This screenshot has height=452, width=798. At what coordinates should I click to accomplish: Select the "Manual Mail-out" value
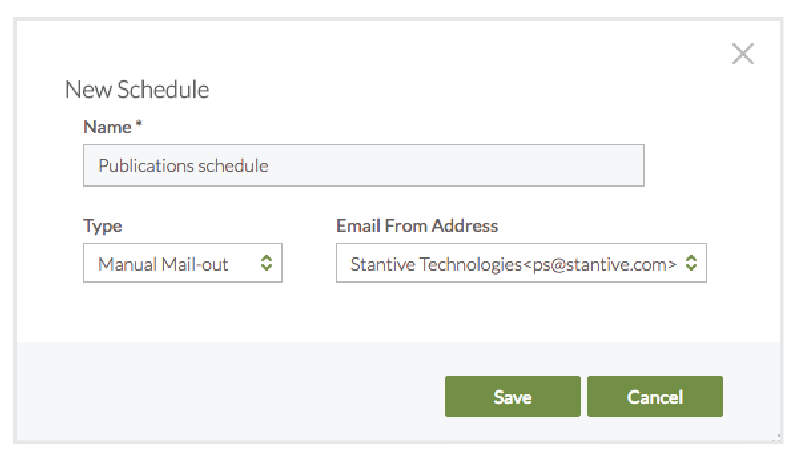click(164, 265)
